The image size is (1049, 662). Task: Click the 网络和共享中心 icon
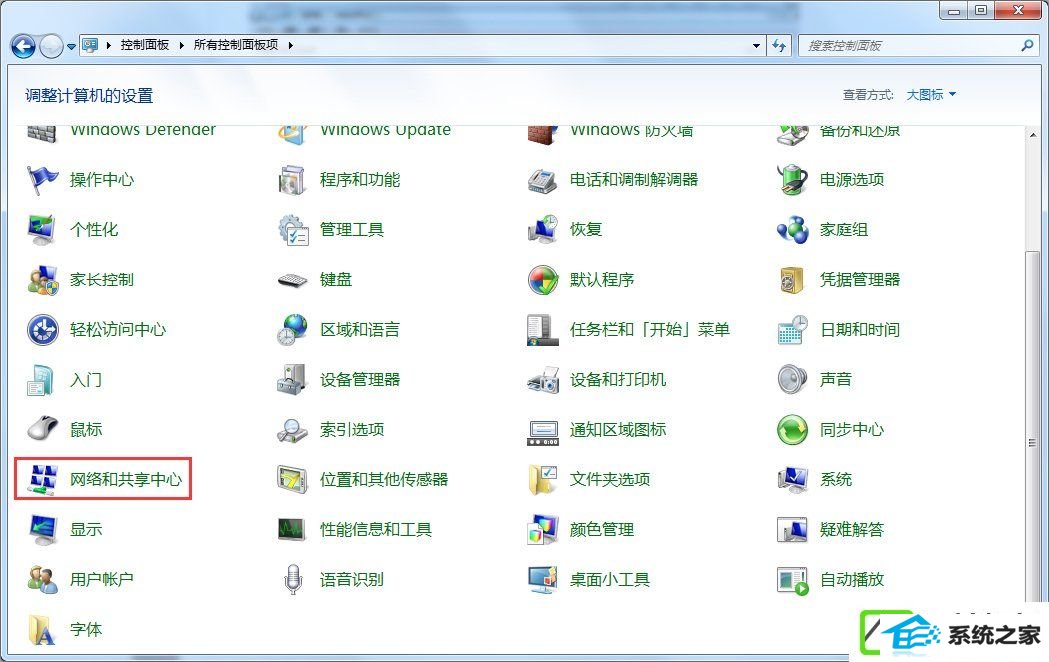(x=43, y=479)
